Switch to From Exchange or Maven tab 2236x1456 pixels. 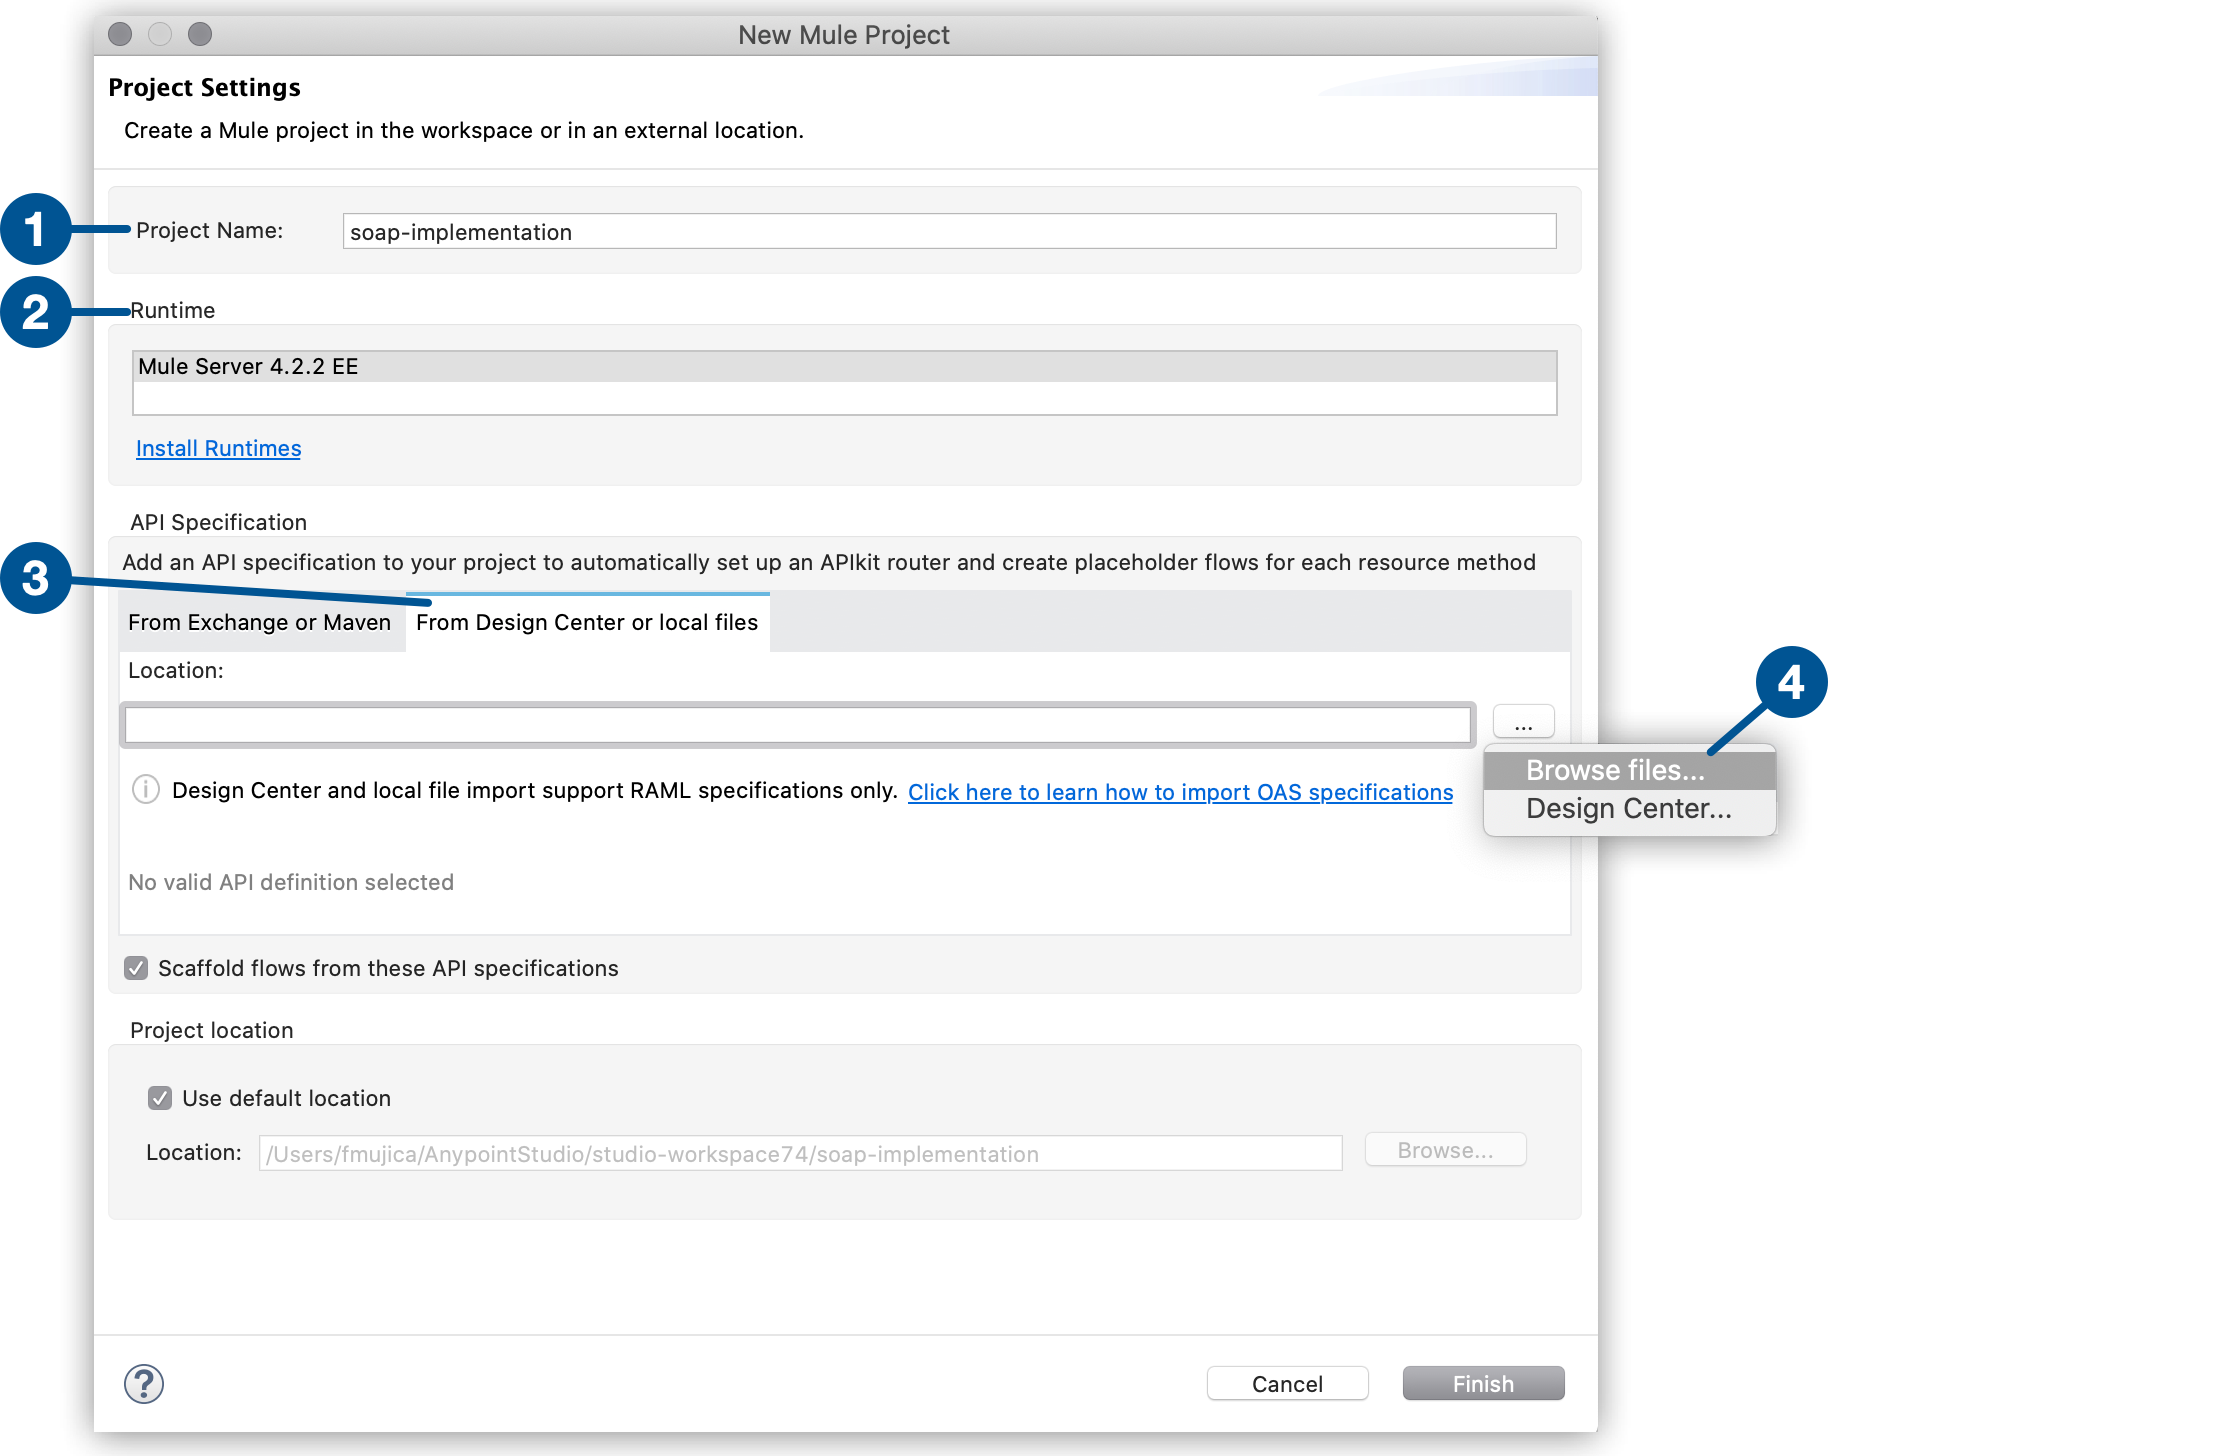(260, 622)
